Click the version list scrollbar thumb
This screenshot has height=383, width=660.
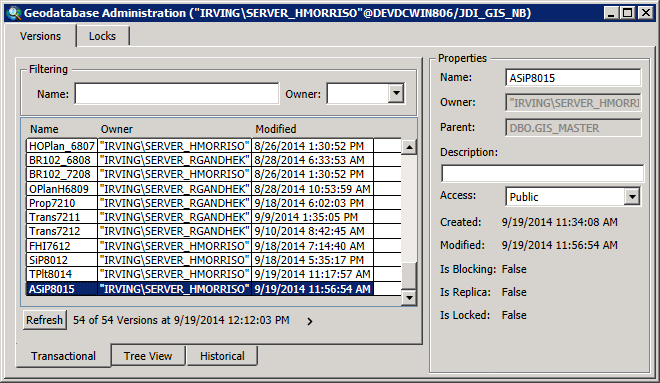(x=409, y=275)
